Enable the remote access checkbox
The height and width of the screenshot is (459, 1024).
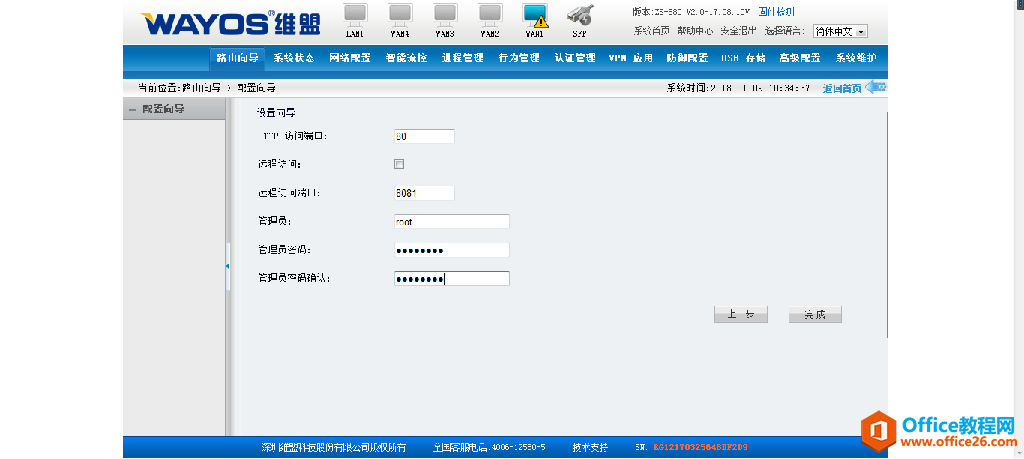[x=399, y=164]
